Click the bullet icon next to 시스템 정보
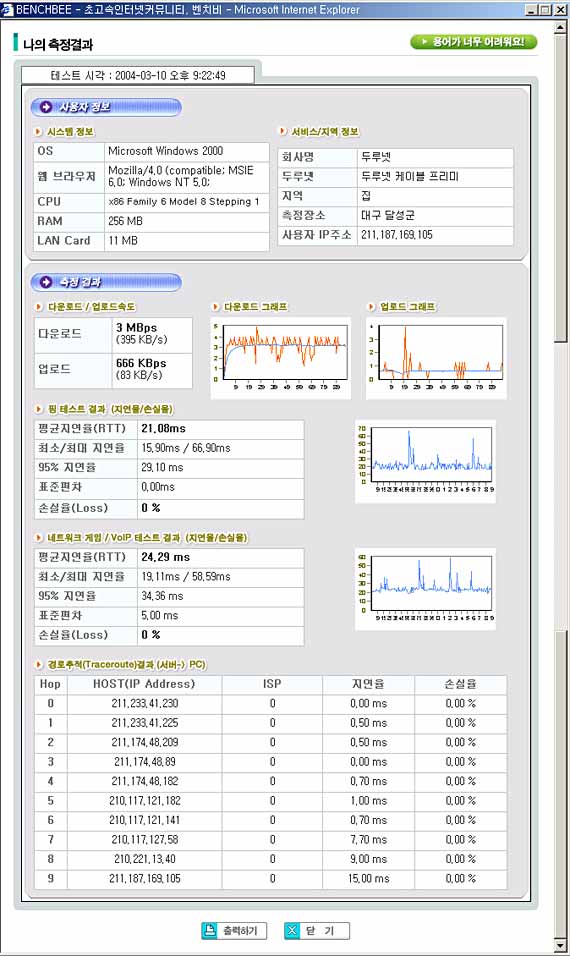The height and width of the screenshot is (956, 570). pyautogui.click(x=38, y=132)
